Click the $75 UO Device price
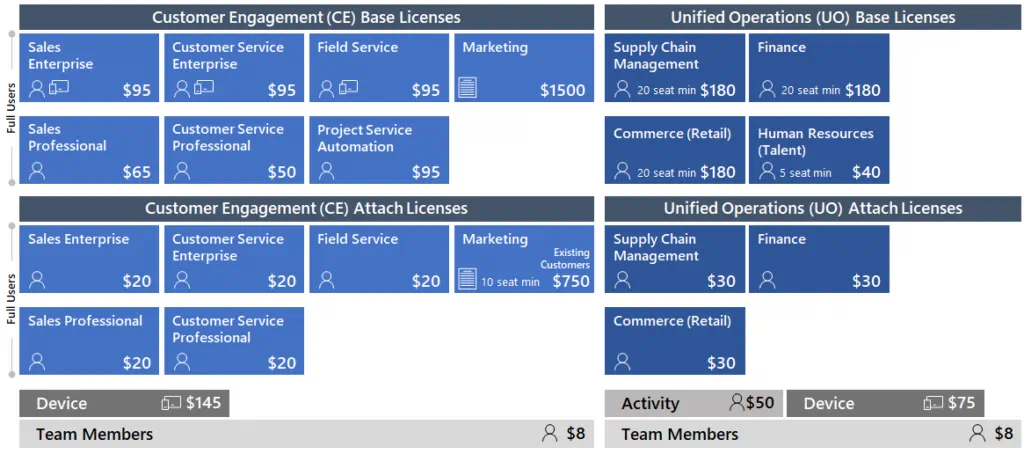The image size is (1024, 454). (961, 403)
